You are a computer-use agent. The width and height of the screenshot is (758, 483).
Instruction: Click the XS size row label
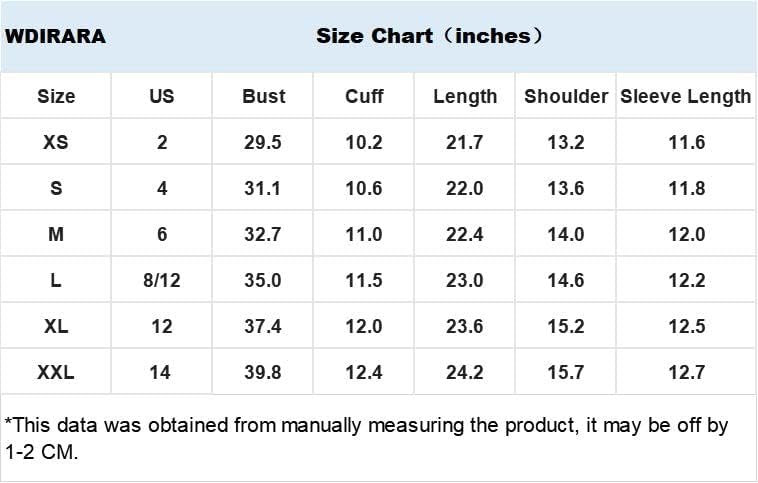tap(56, 142)
